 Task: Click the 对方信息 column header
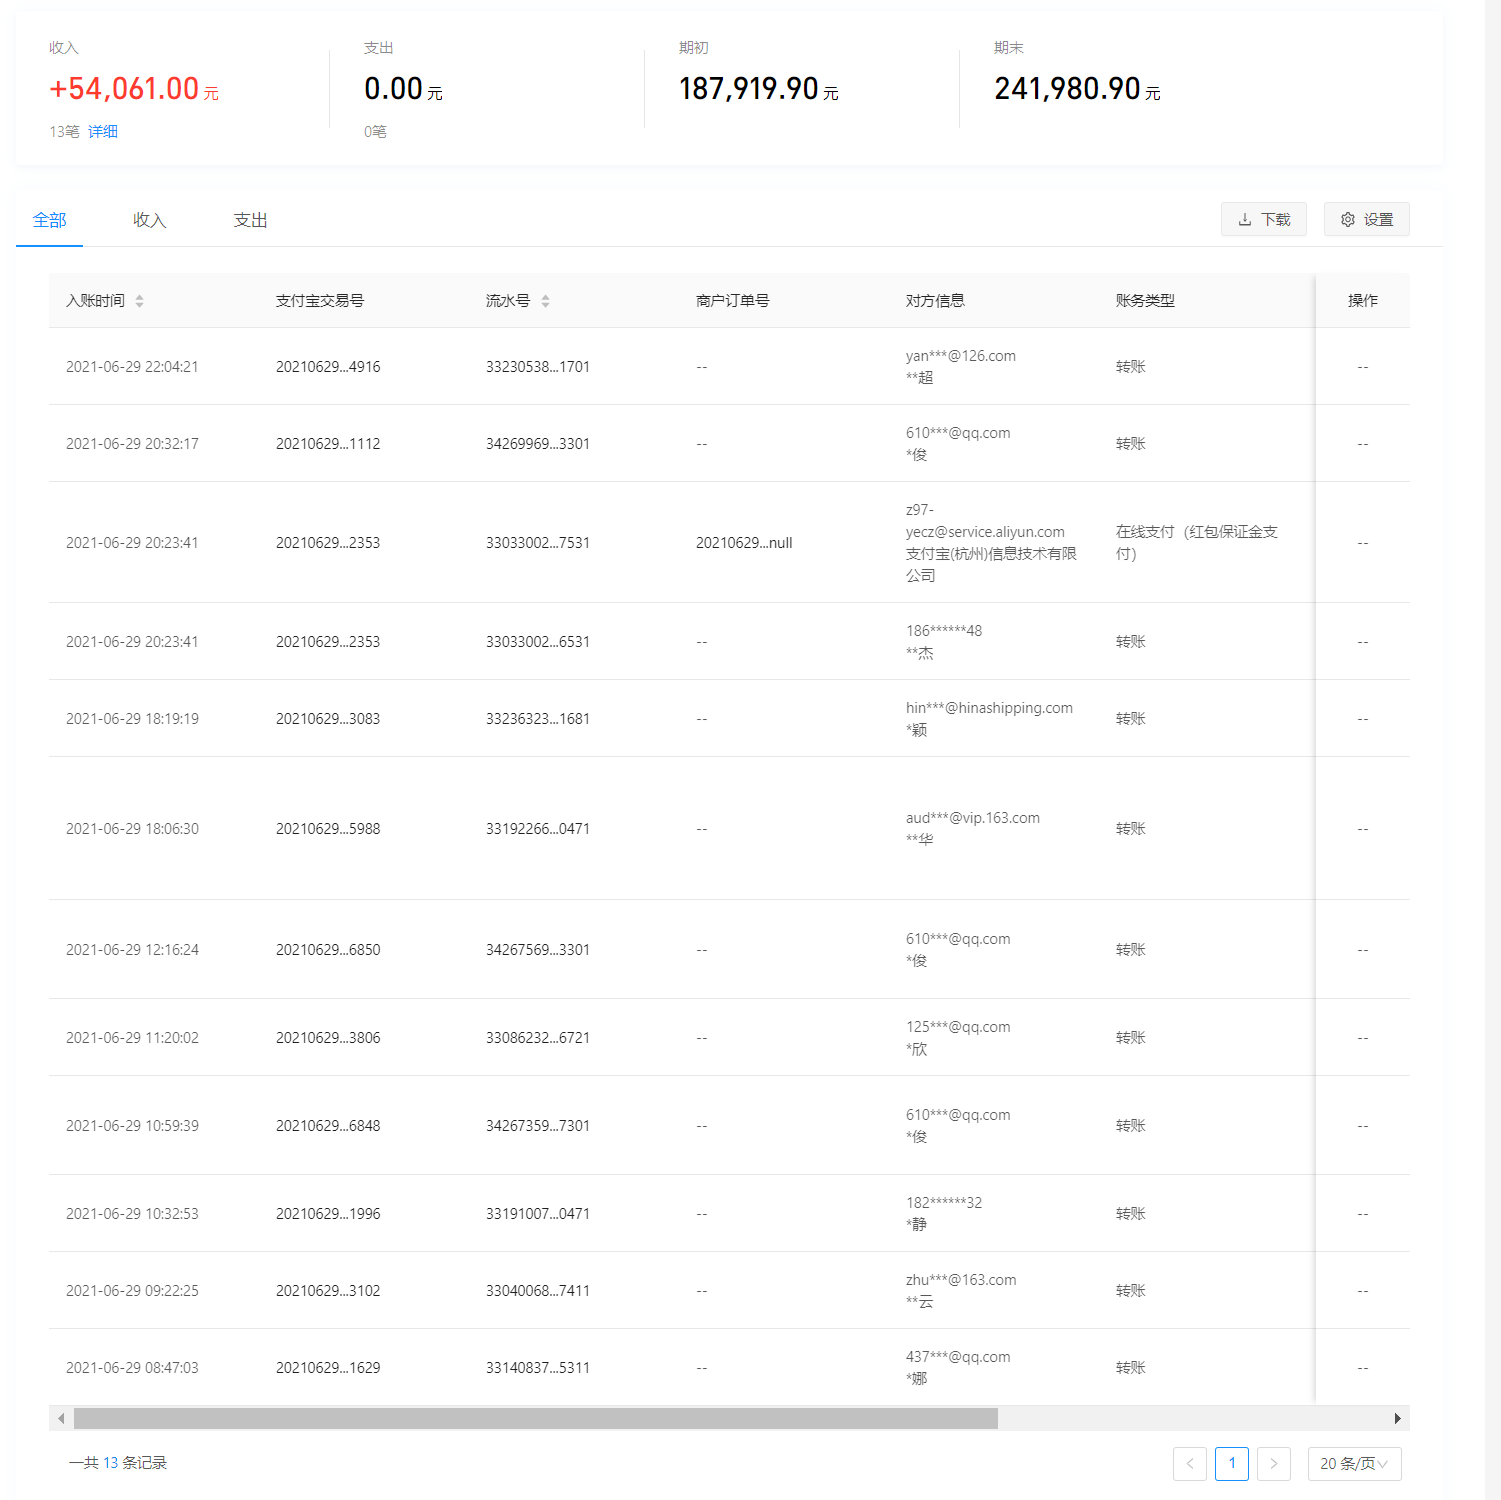click(935, 301)
